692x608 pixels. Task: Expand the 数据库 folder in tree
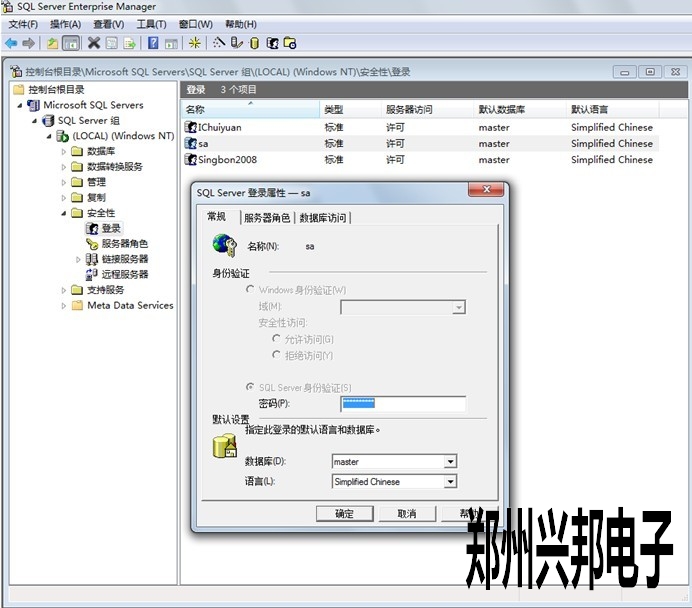tap(64, 151)
